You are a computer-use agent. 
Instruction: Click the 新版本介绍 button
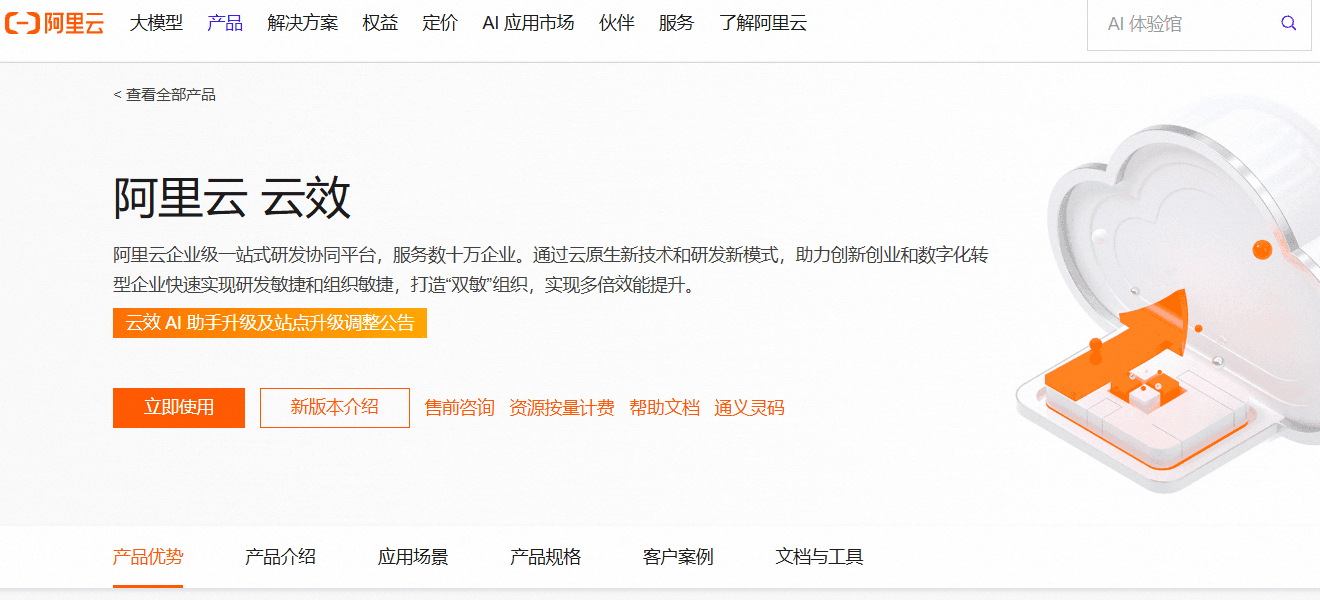click(335, 407)
